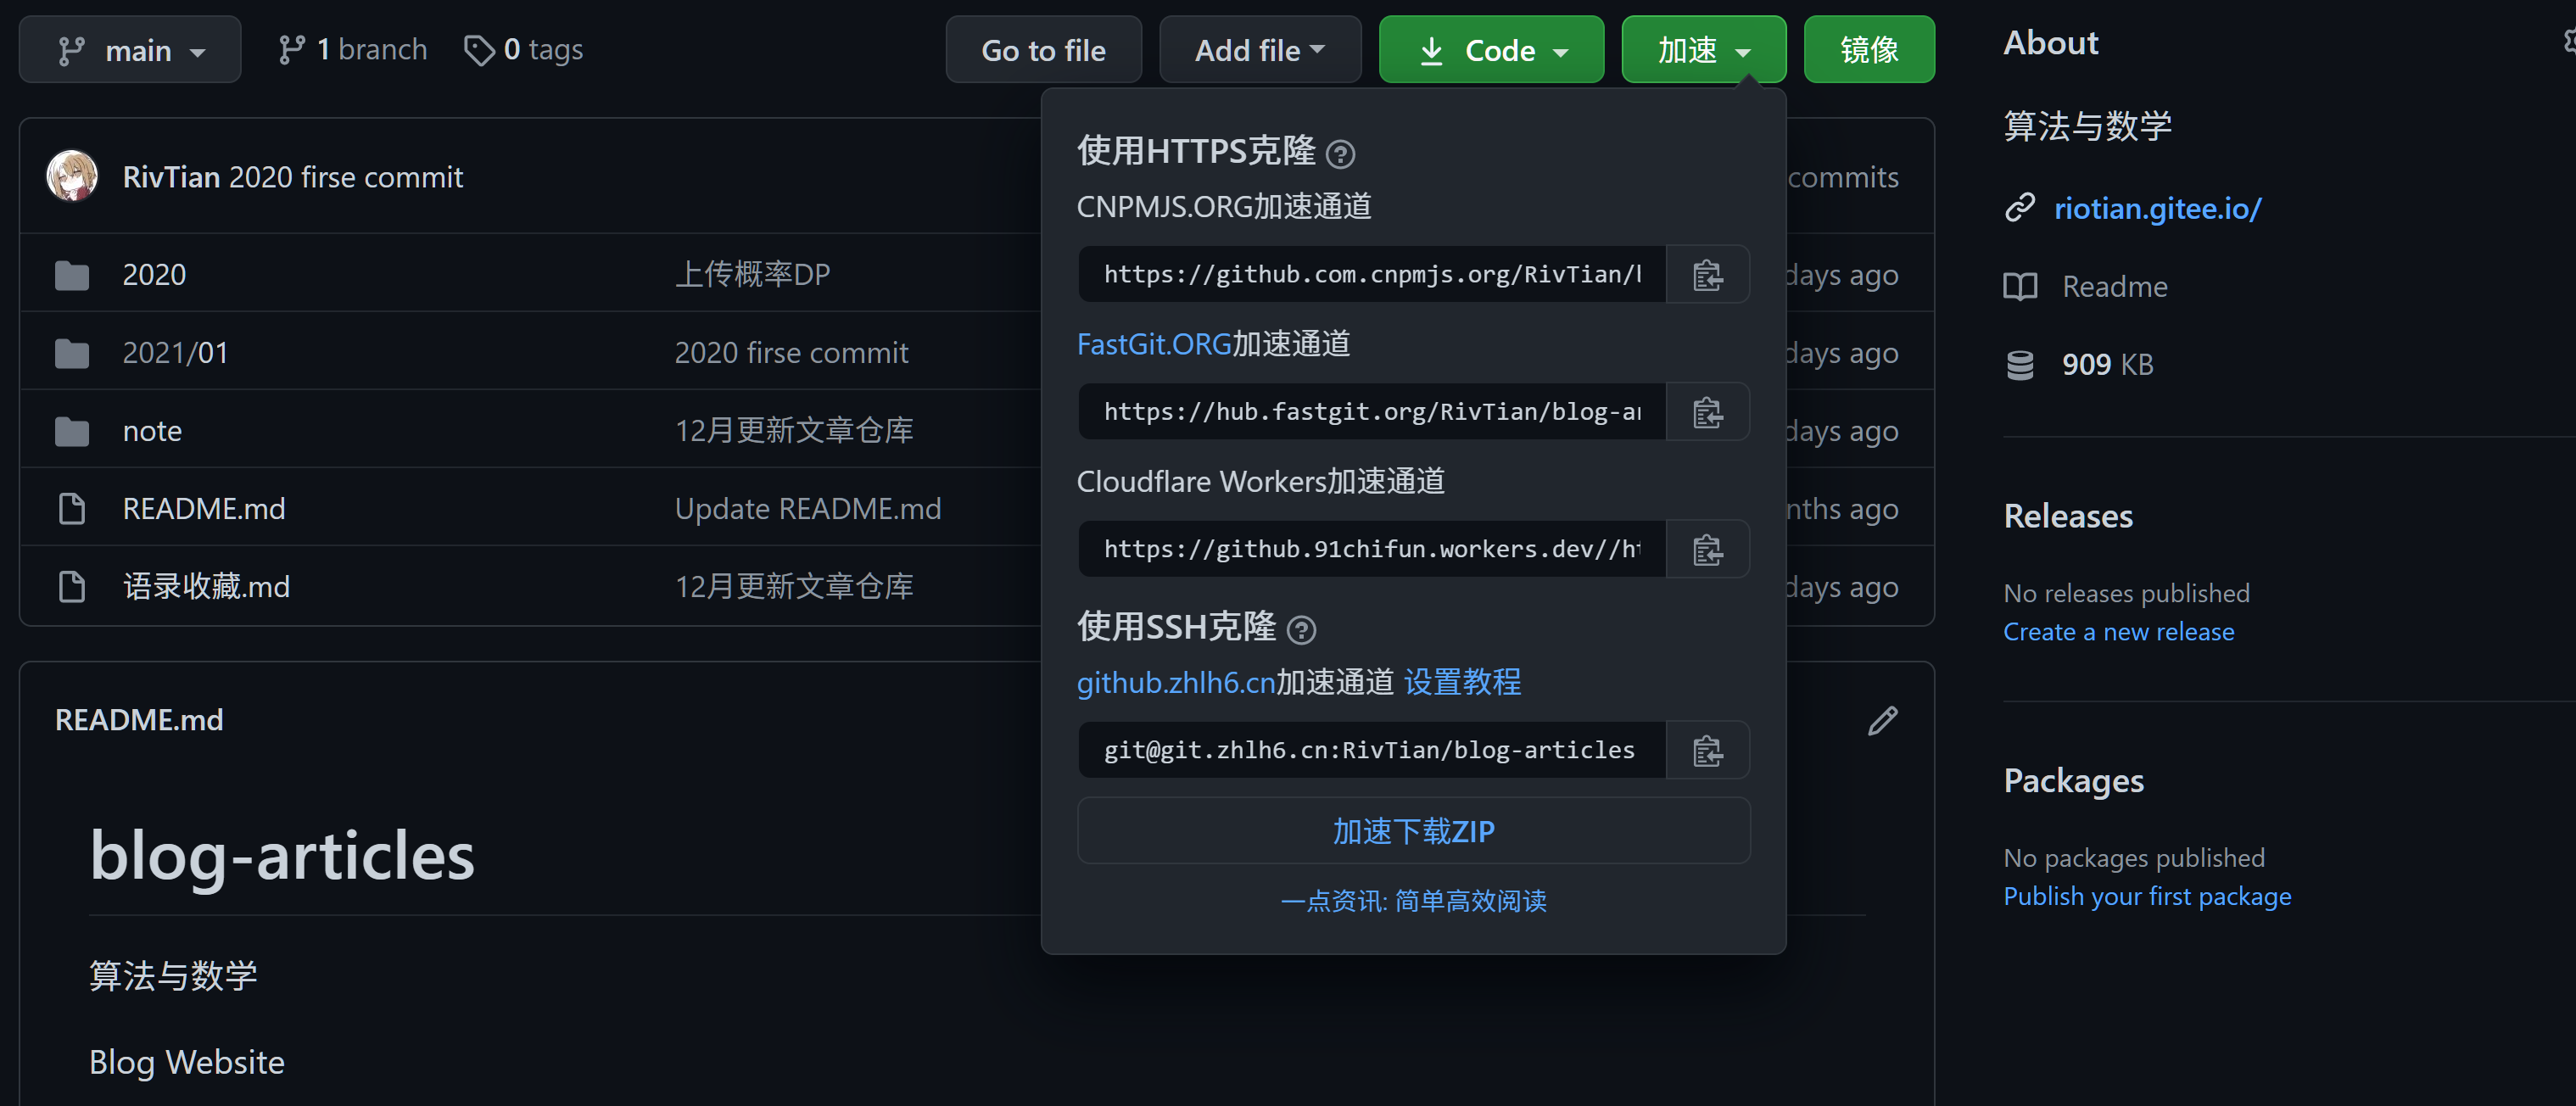2576x1106 pixels.
Task: Open the 2021/01 folder
Action: coord(175,353)
